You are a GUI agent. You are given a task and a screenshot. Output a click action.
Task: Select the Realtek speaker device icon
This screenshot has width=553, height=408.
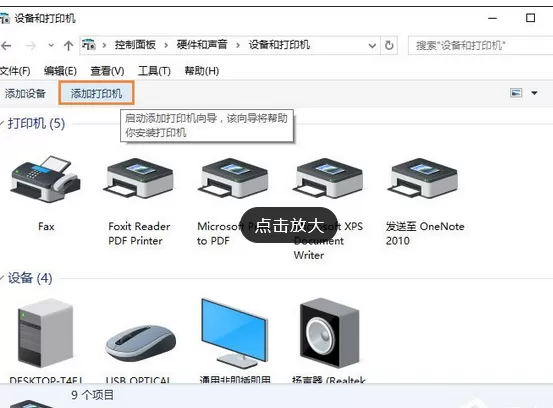(x=329, y=333)
